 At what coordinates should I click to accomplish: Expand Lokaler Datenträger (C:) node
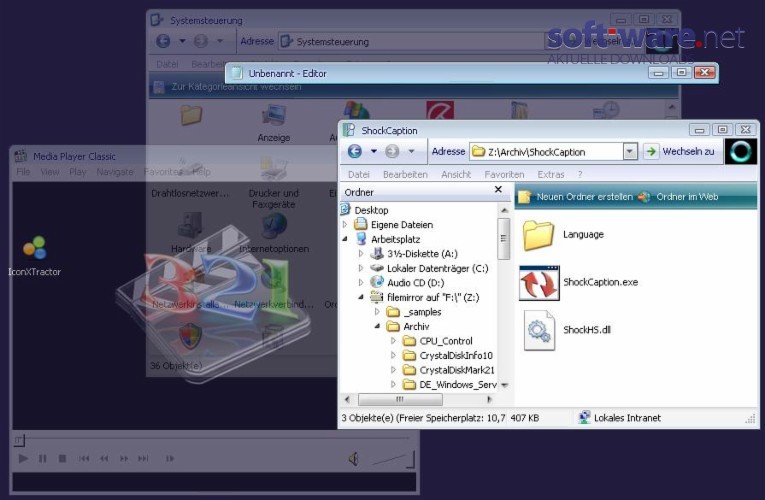click(361, 268)
